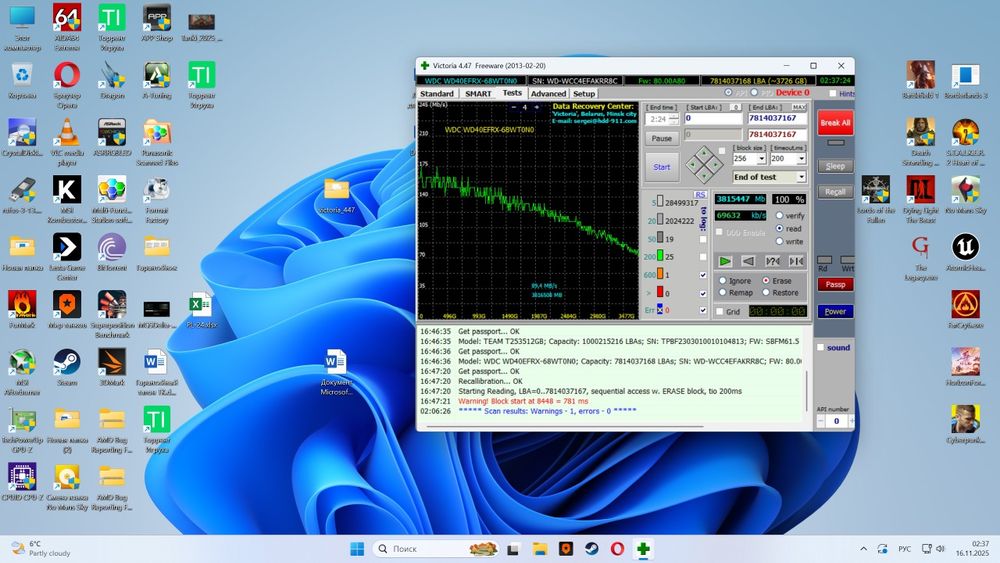Enable the Grid checkbox

click(x=721, y=312)
